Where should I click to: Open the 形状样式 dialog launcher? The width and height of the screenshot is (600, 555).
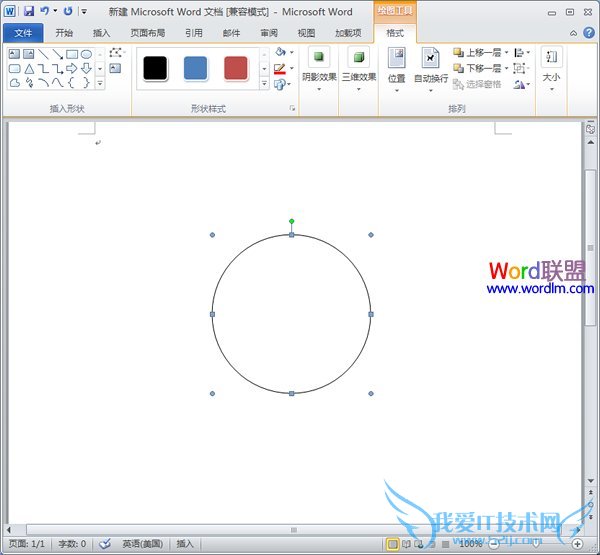click(x=293, y=107)
